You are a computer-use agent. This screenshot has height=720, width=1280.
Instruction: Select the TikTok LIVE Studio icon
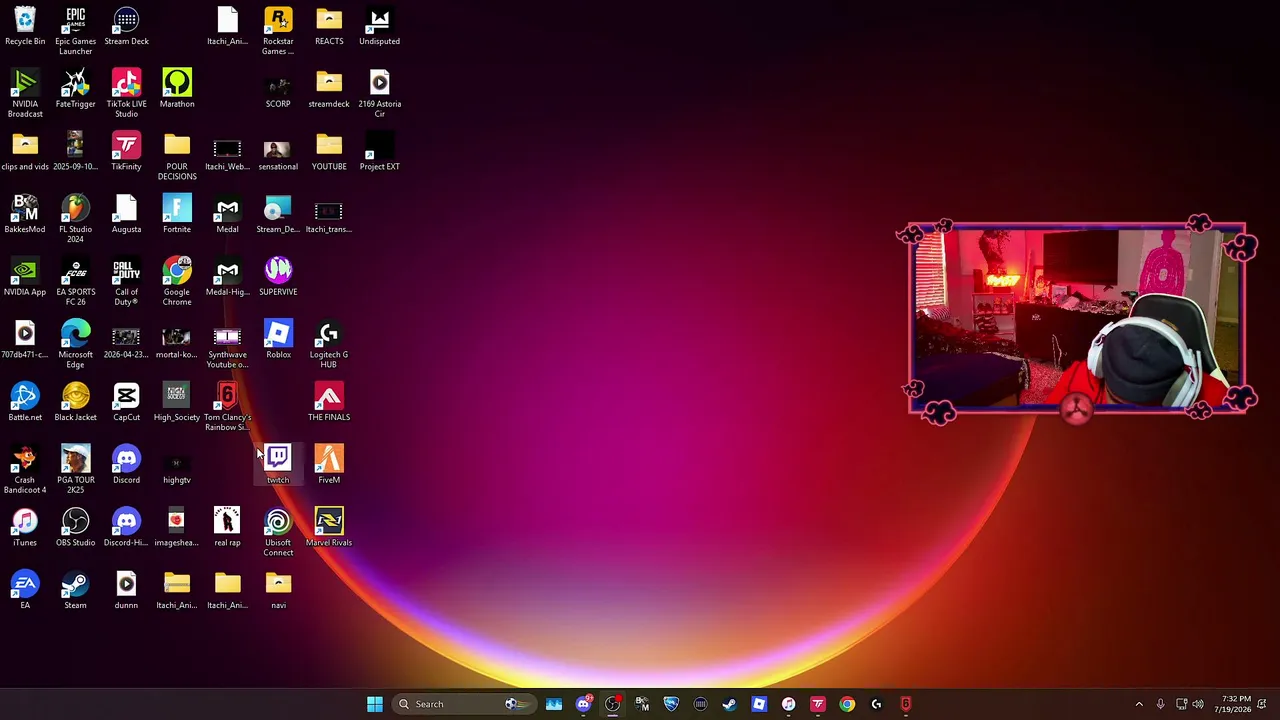tap(126, 94)
